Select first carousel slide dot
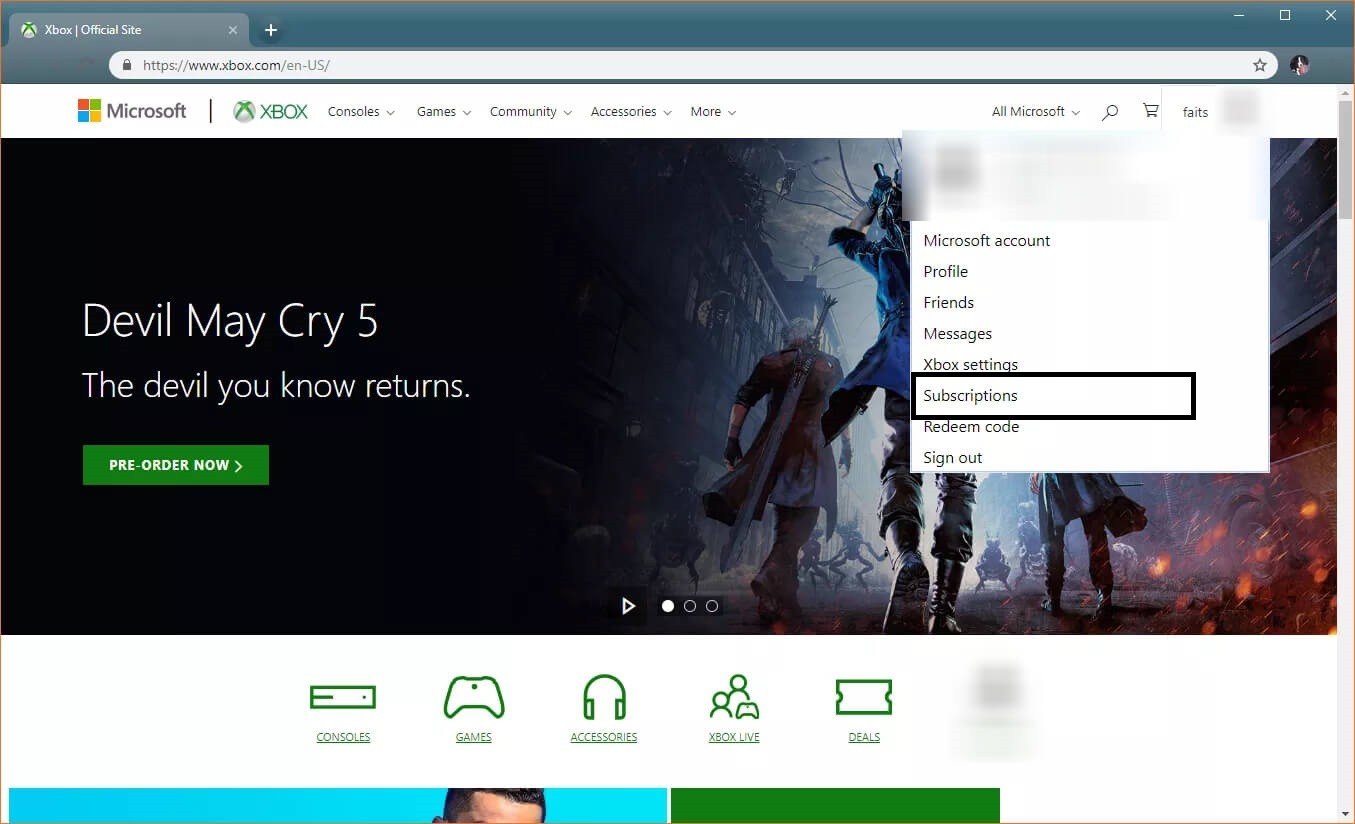This screenshot has width=1355, height=824. (668, 606)
